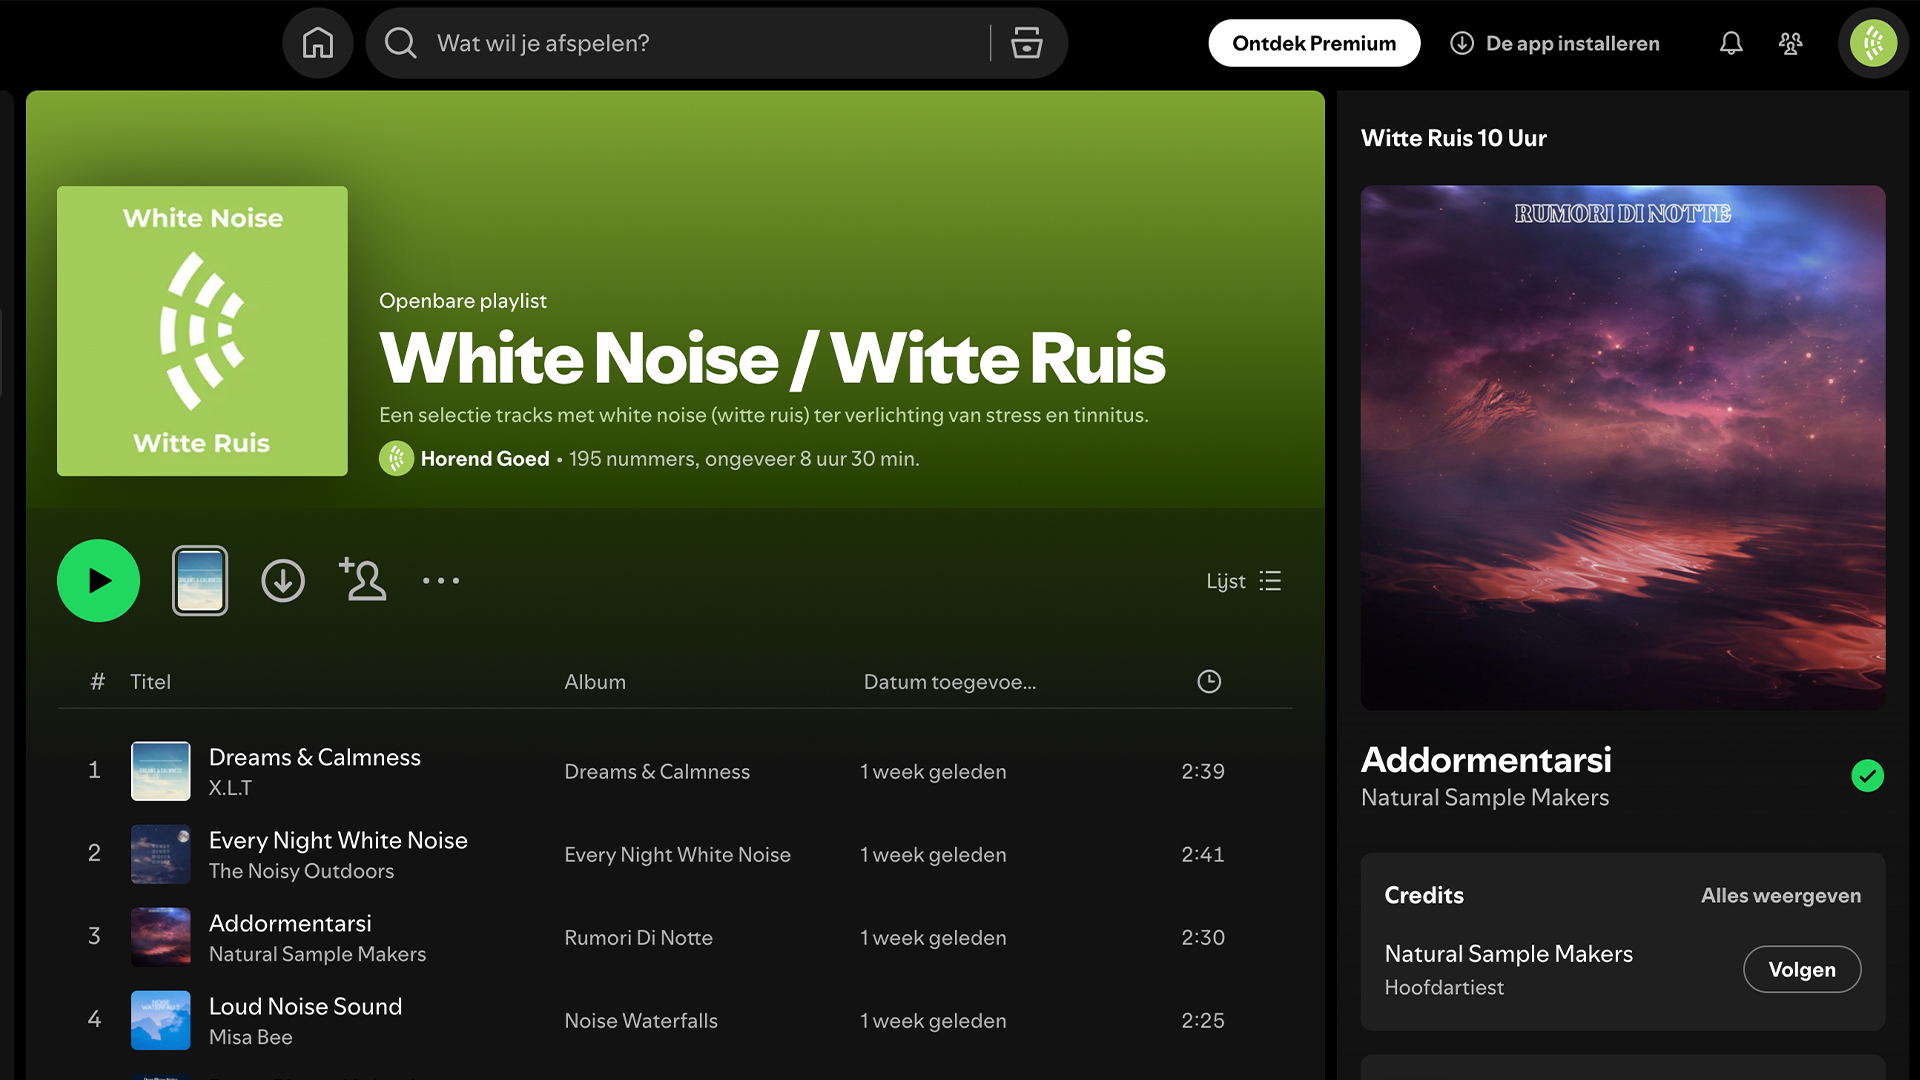Open Alles weergeven in the Credits panel
1920x1080 pixels.
(1780, 895)
